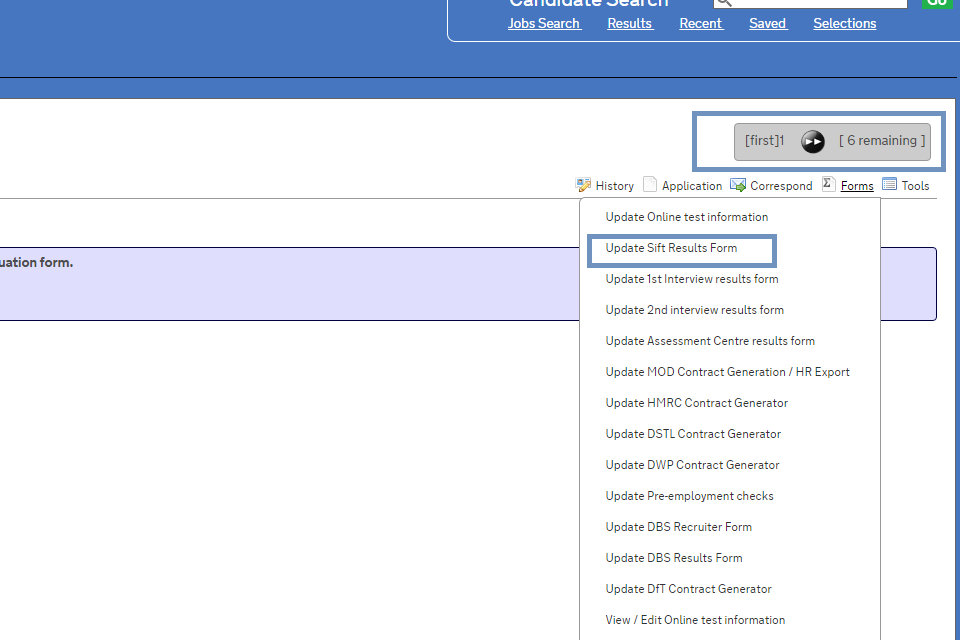Select Update 1st Interview results form
Screen dimensions: 960x640
pos(692,279)
